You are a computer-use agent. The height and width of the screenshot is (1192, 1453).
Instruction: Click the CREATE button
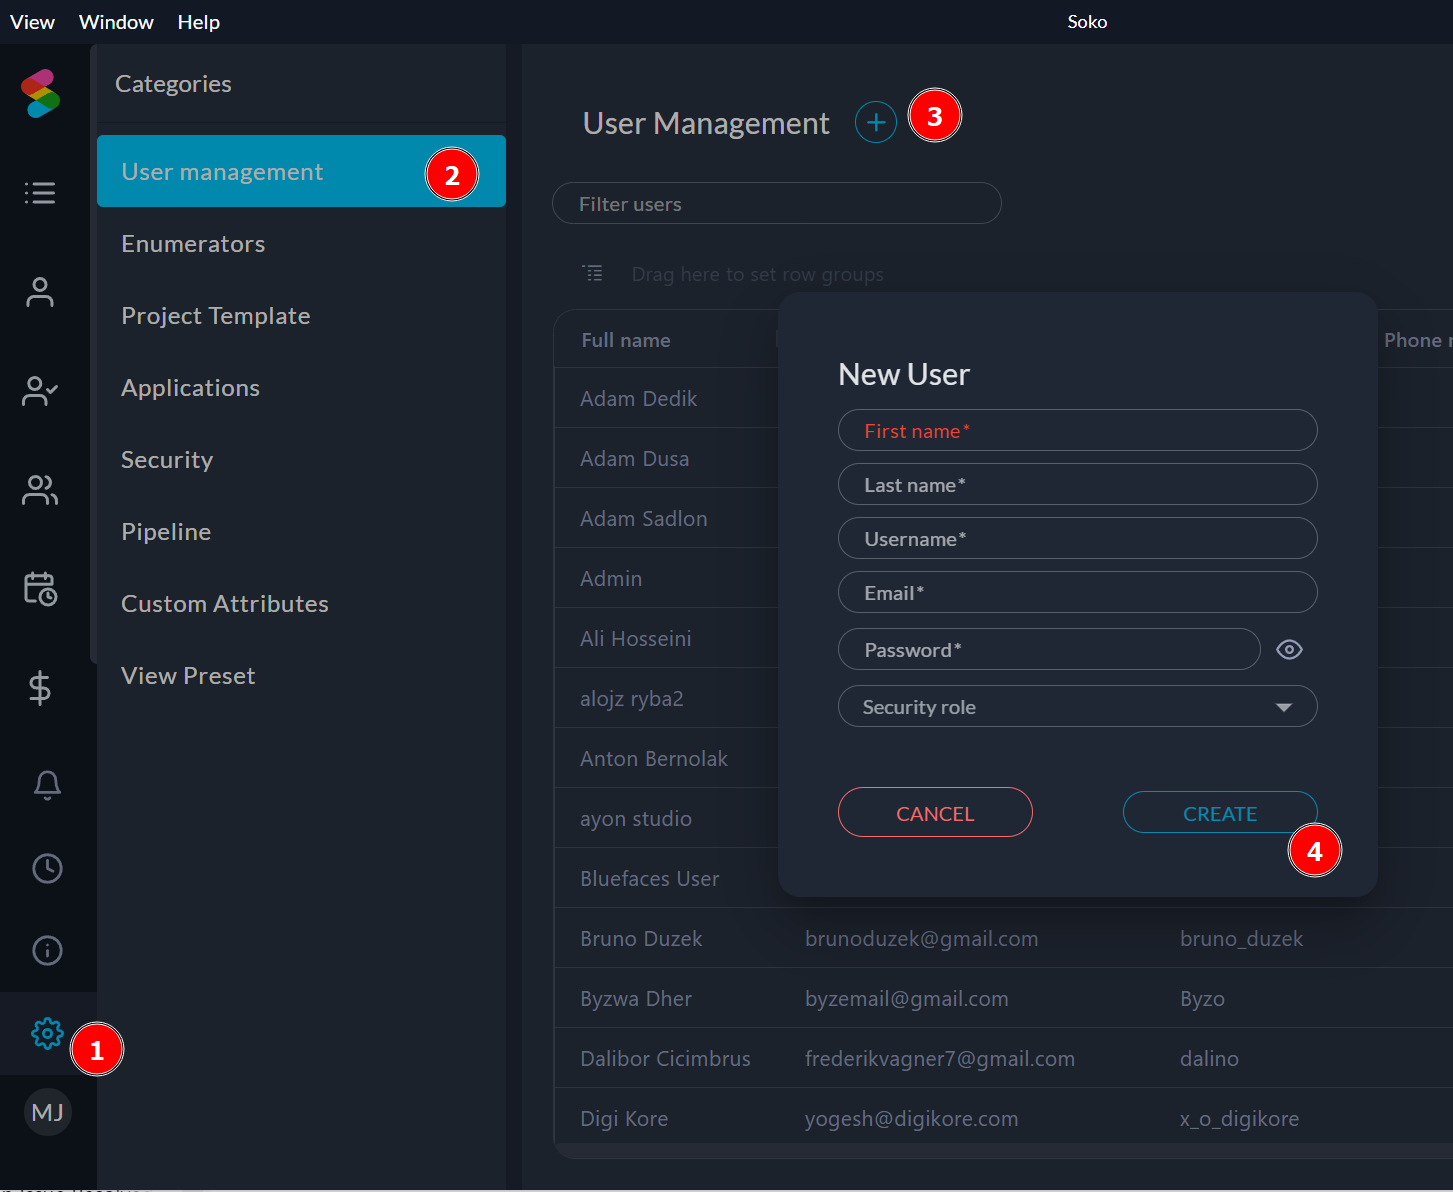(x=1219, y=813)
